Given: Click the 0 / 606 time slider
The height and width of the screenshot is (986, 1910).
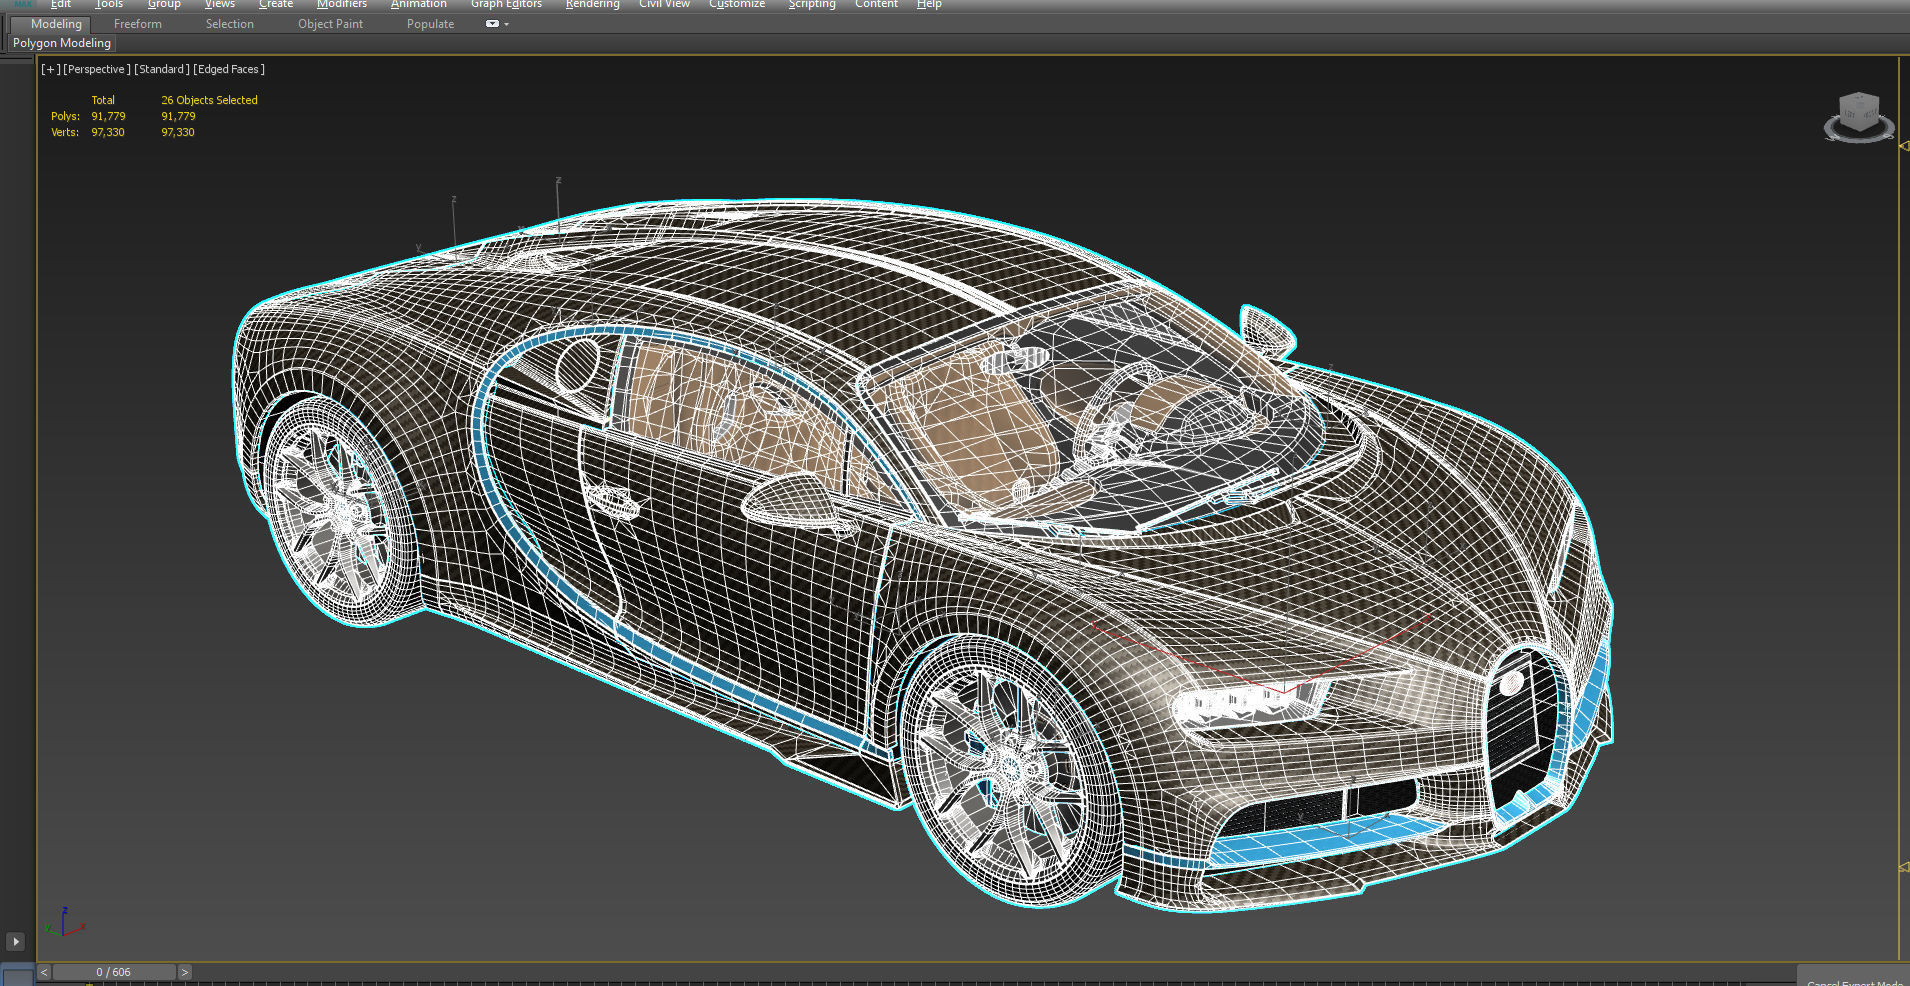Looking at the screenshot, I should coord(114,972).
